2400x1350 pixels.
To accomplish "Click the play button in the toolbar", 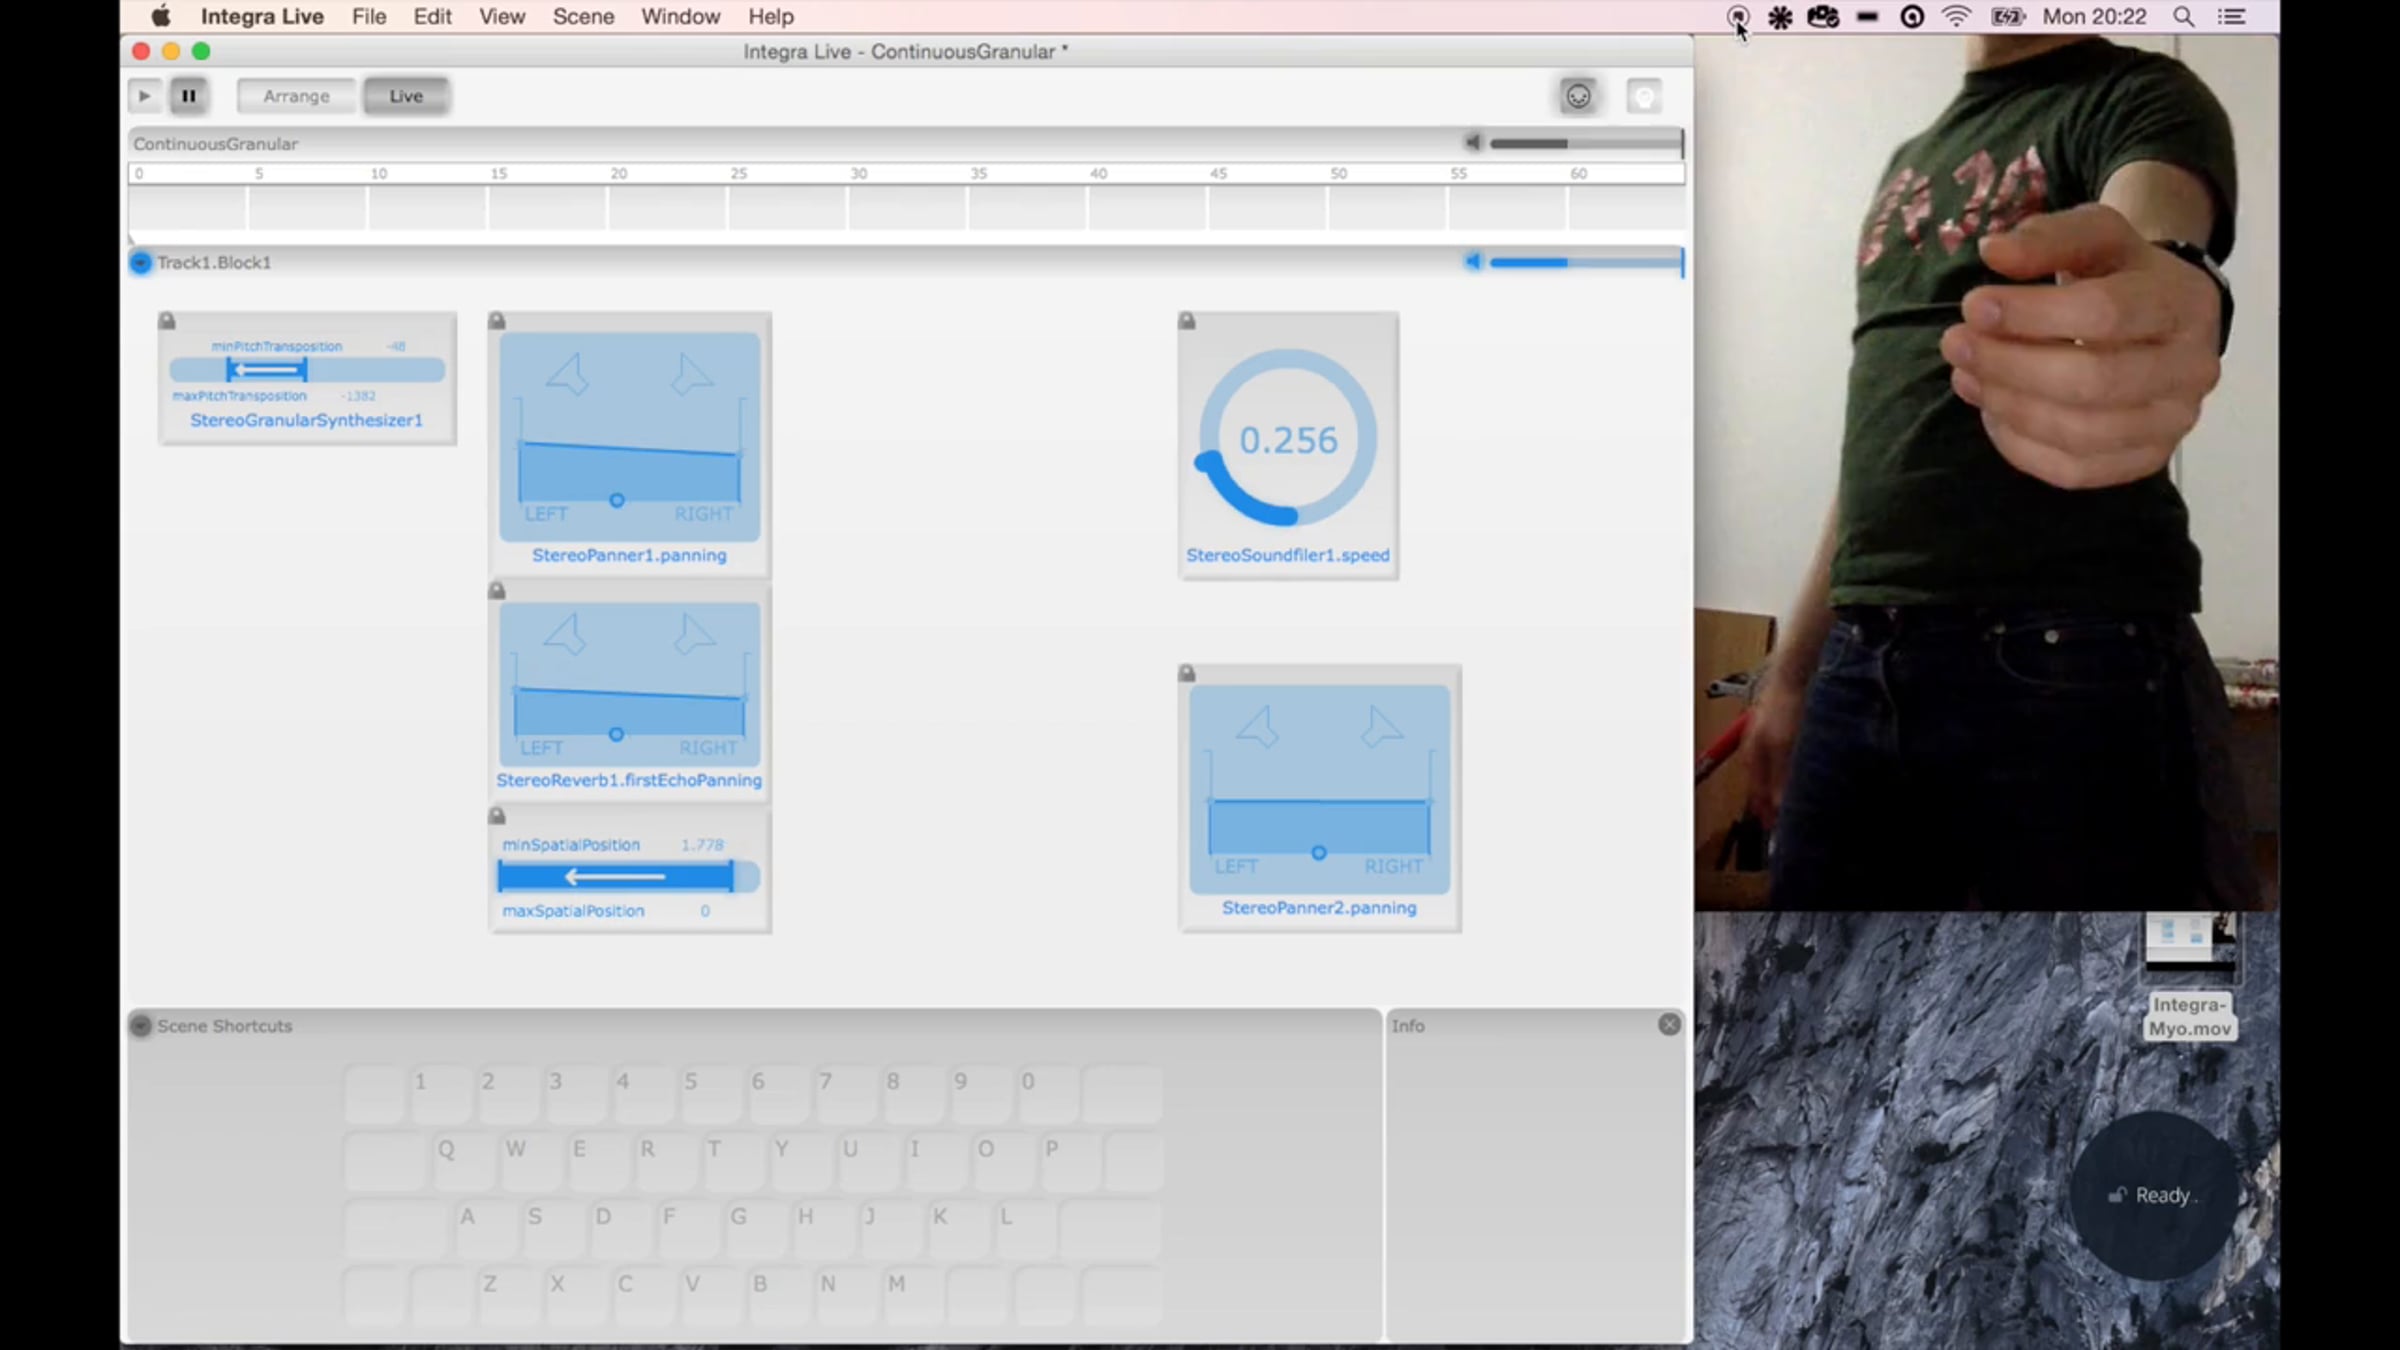I will [144, 96].
